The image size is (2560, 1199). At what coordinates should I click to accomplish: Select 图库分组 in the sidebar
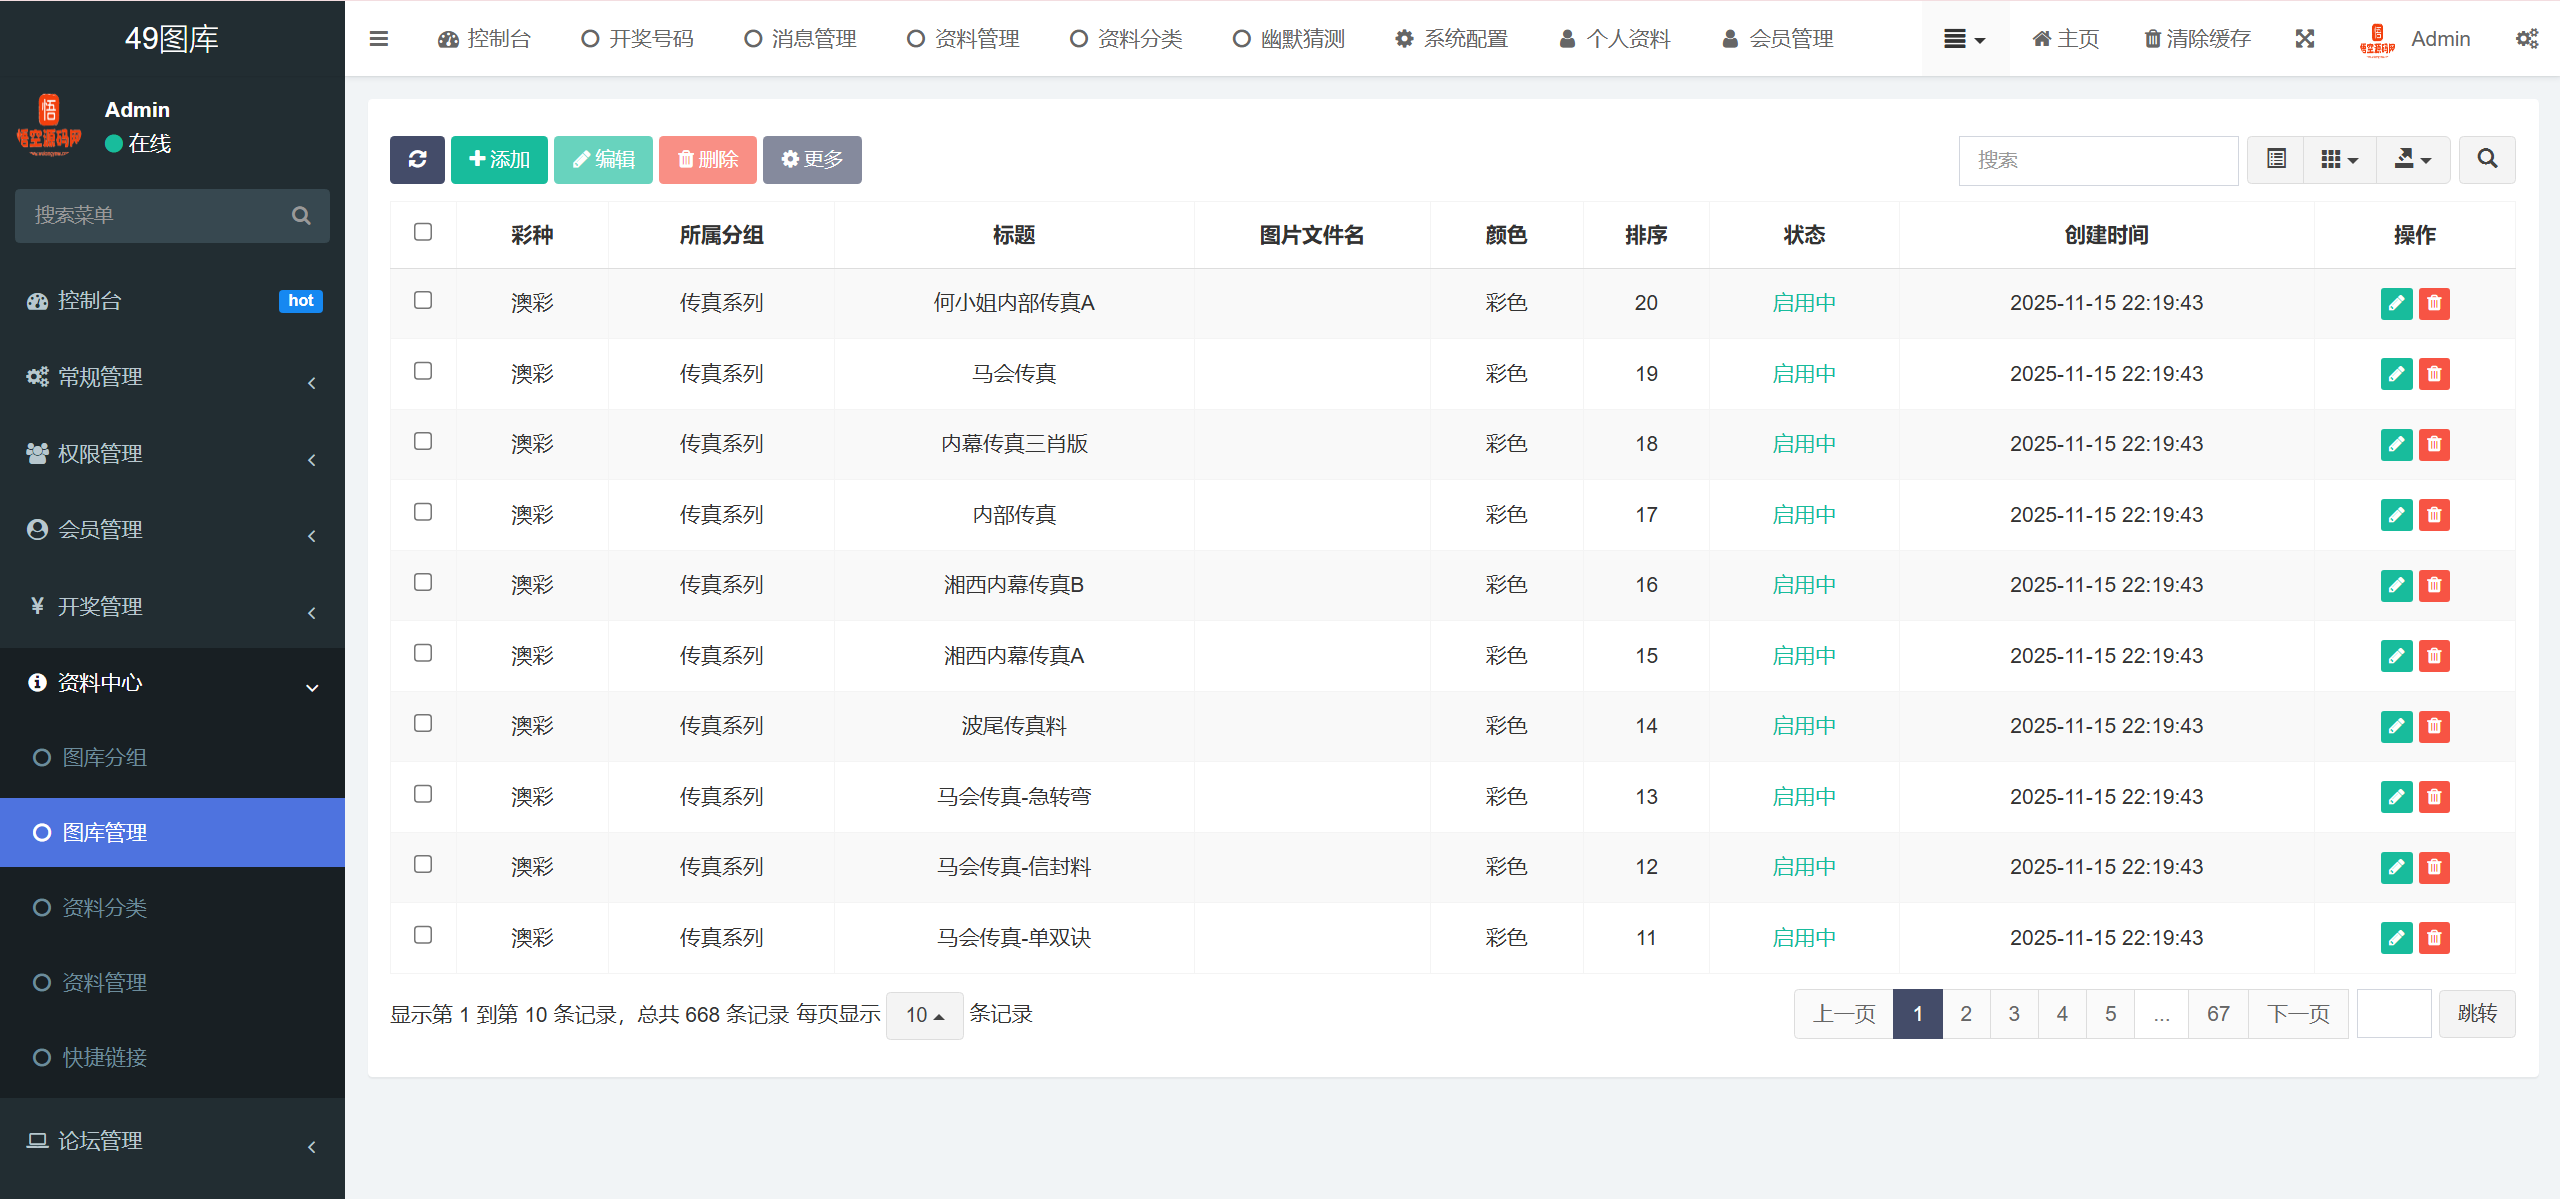click(105, 758)
